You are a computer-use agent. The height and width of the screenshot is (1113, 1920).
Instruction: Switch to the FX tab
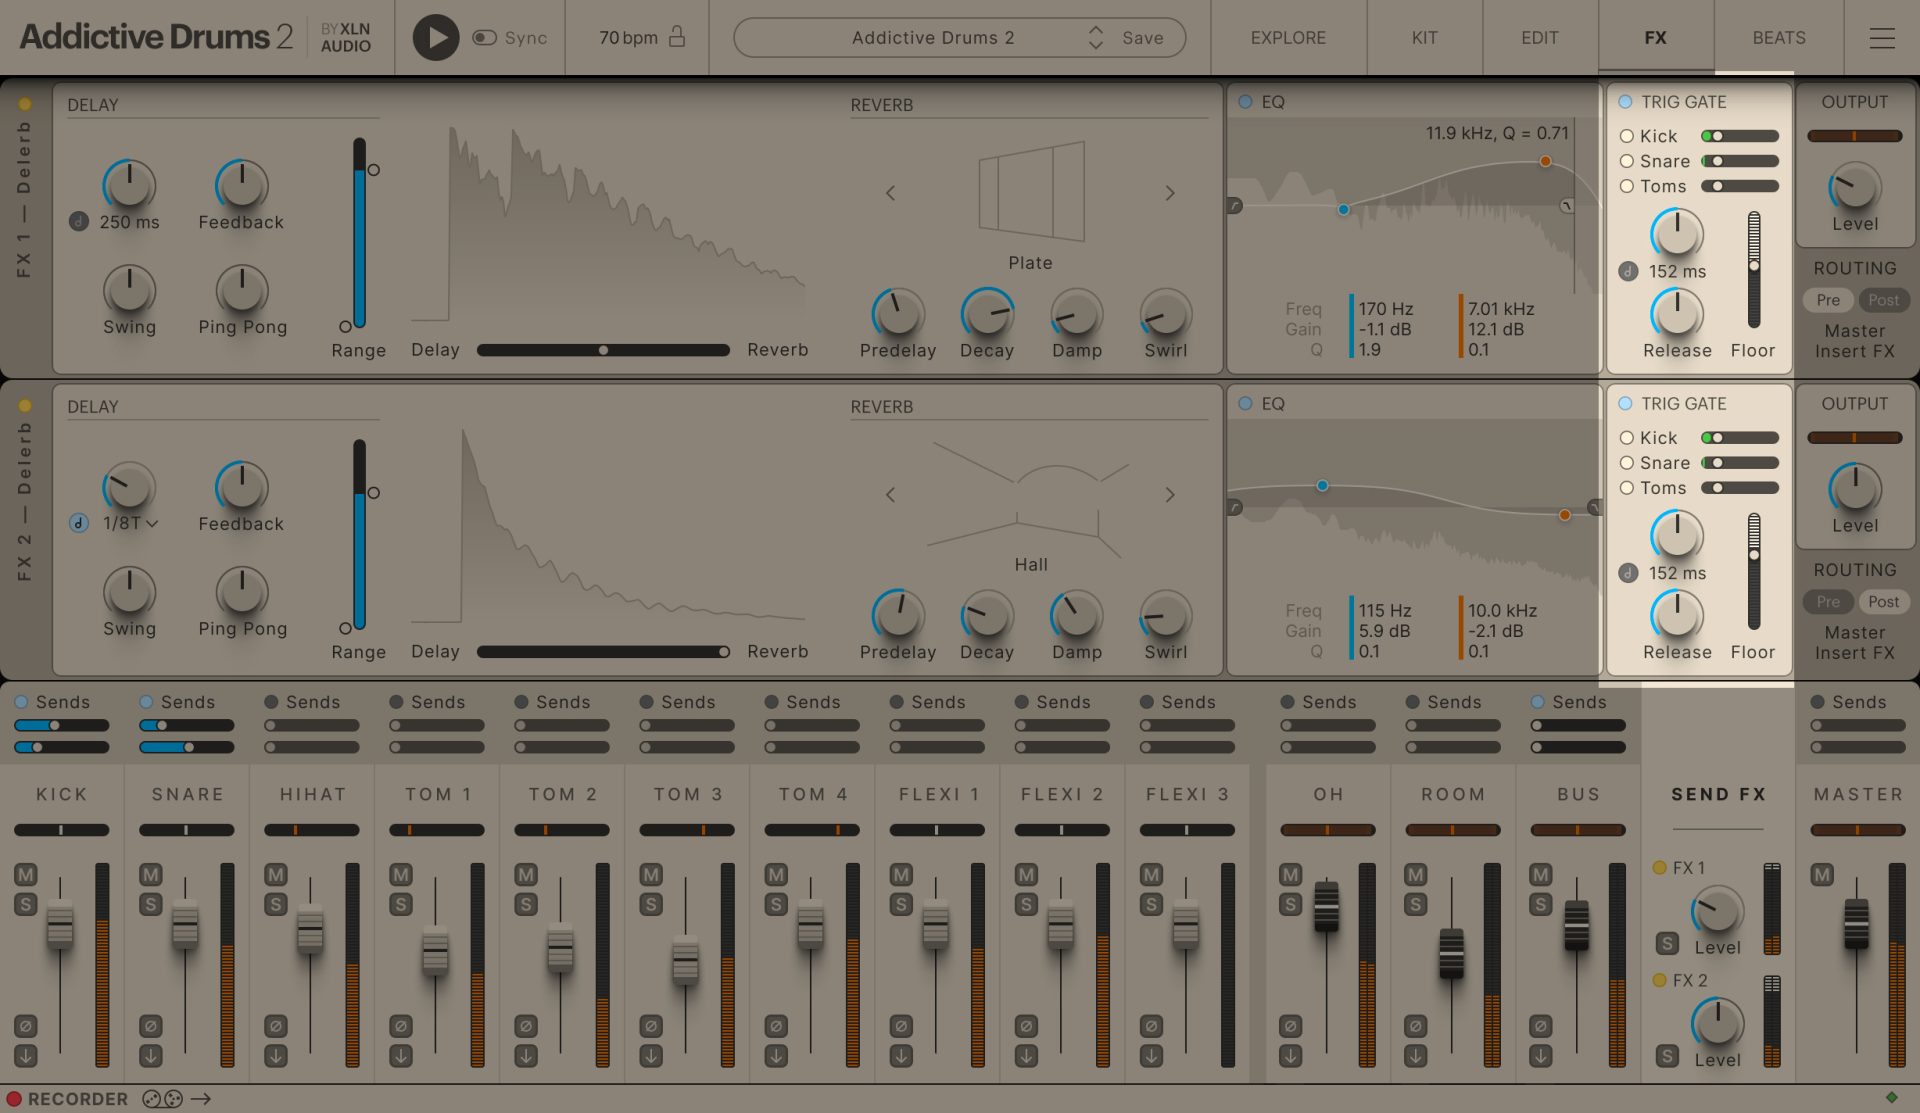point(1655,38)
